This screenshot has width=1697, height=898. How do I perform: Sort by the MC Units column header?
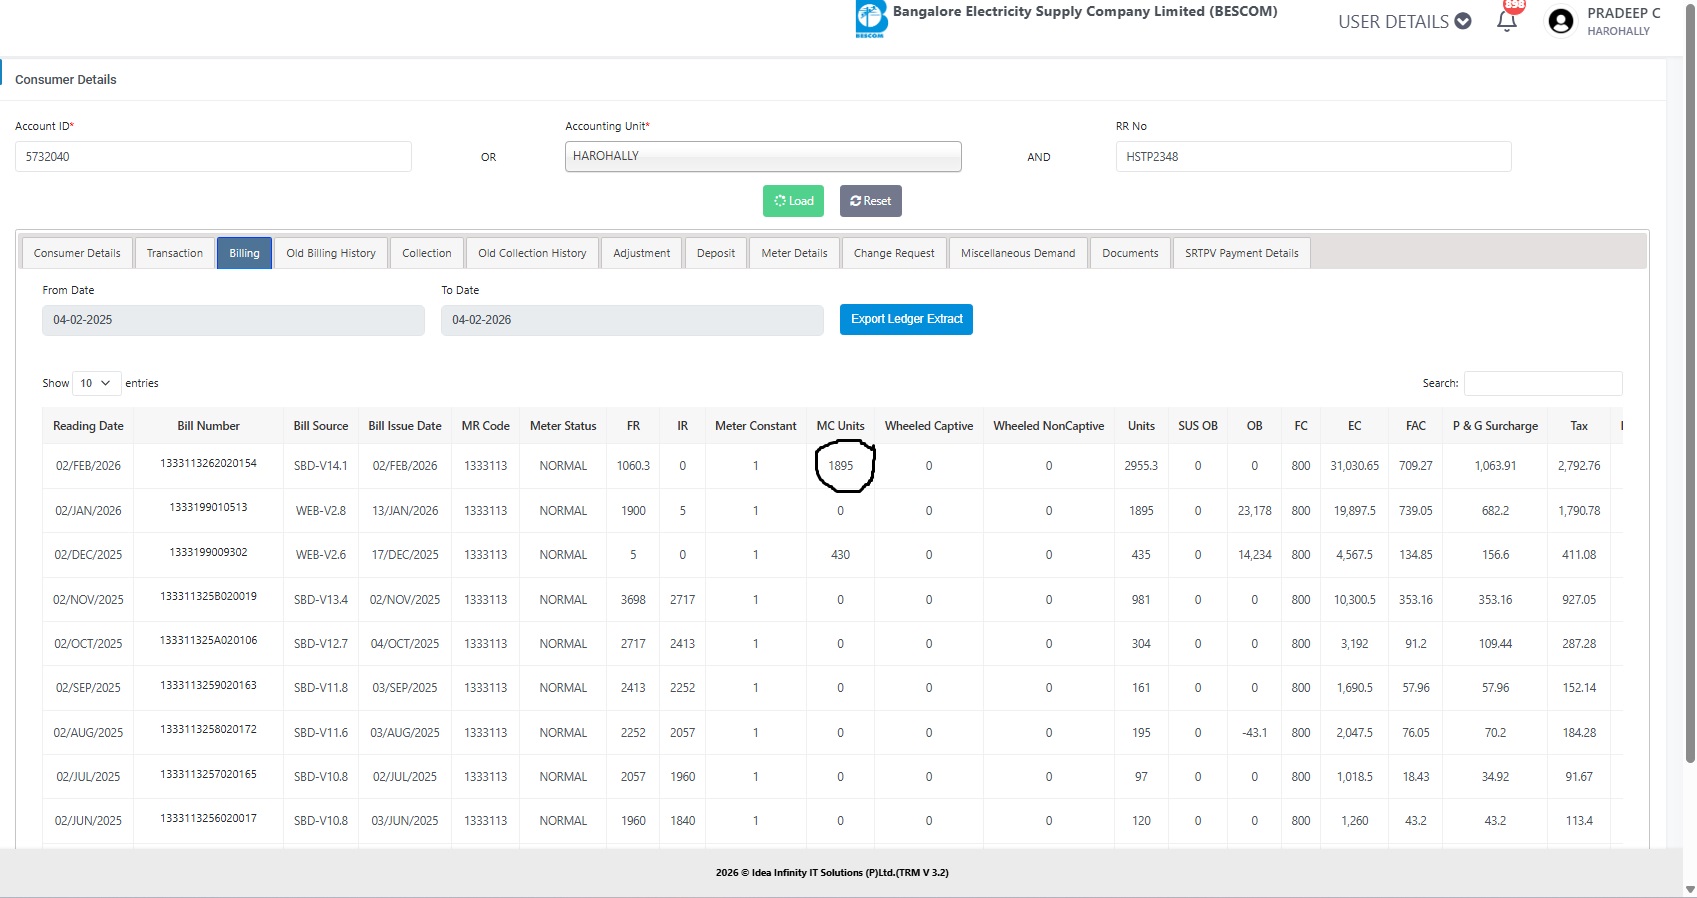coord(840,426)
